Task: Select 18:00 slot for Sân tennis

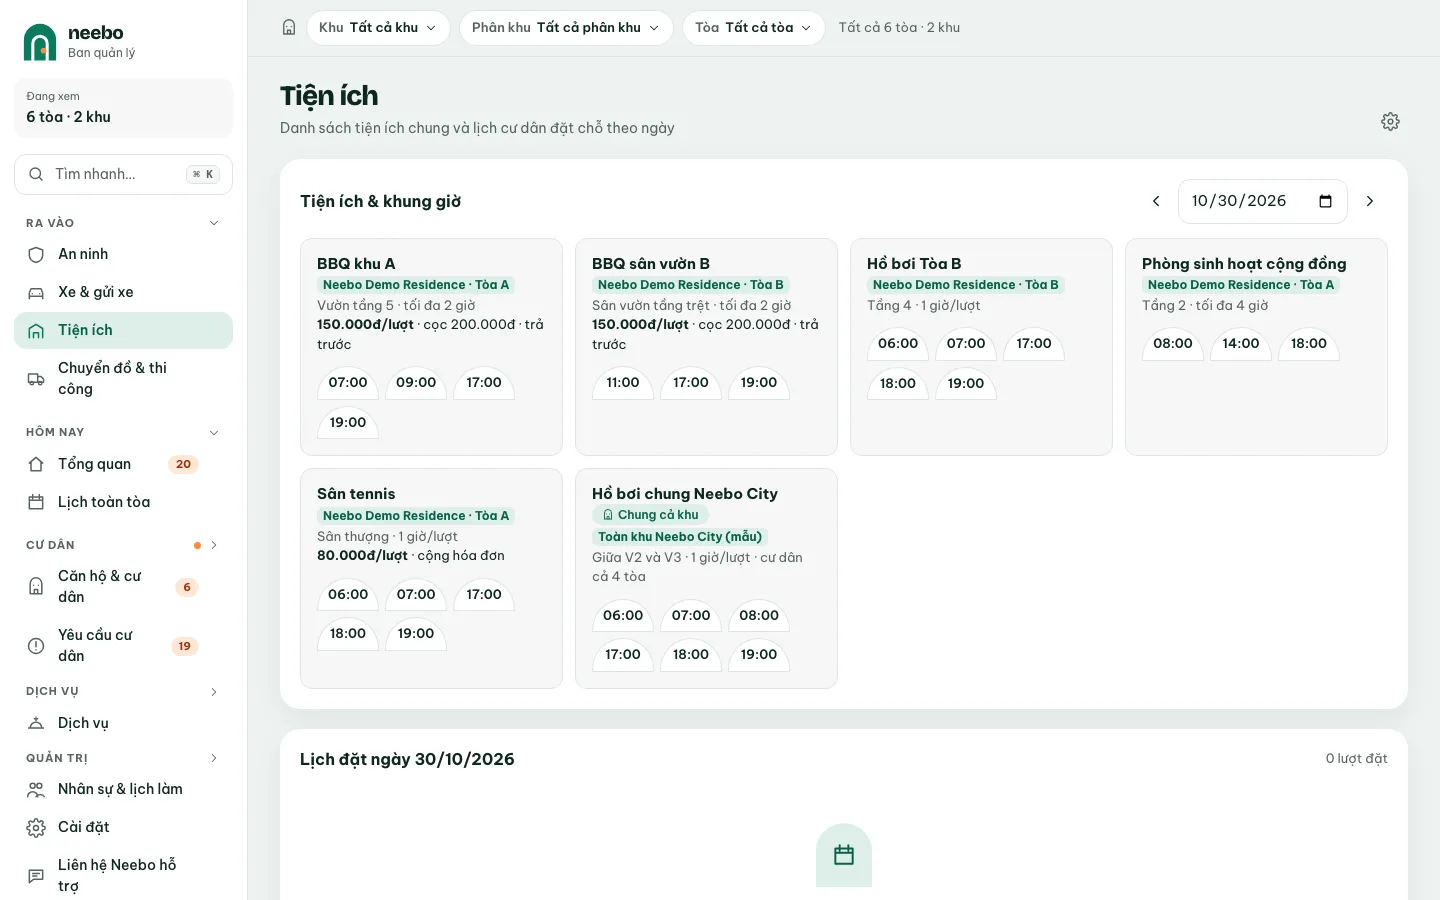Action: point(348,634)
